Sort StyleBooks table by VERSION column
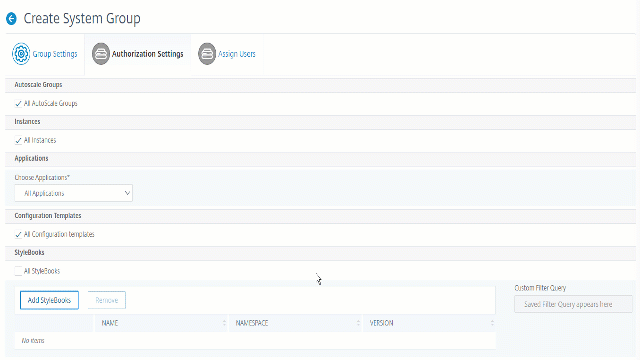Image resolution: width=640 pixels, height=360 pixels. pyautogui.click(x=429, y=323)
